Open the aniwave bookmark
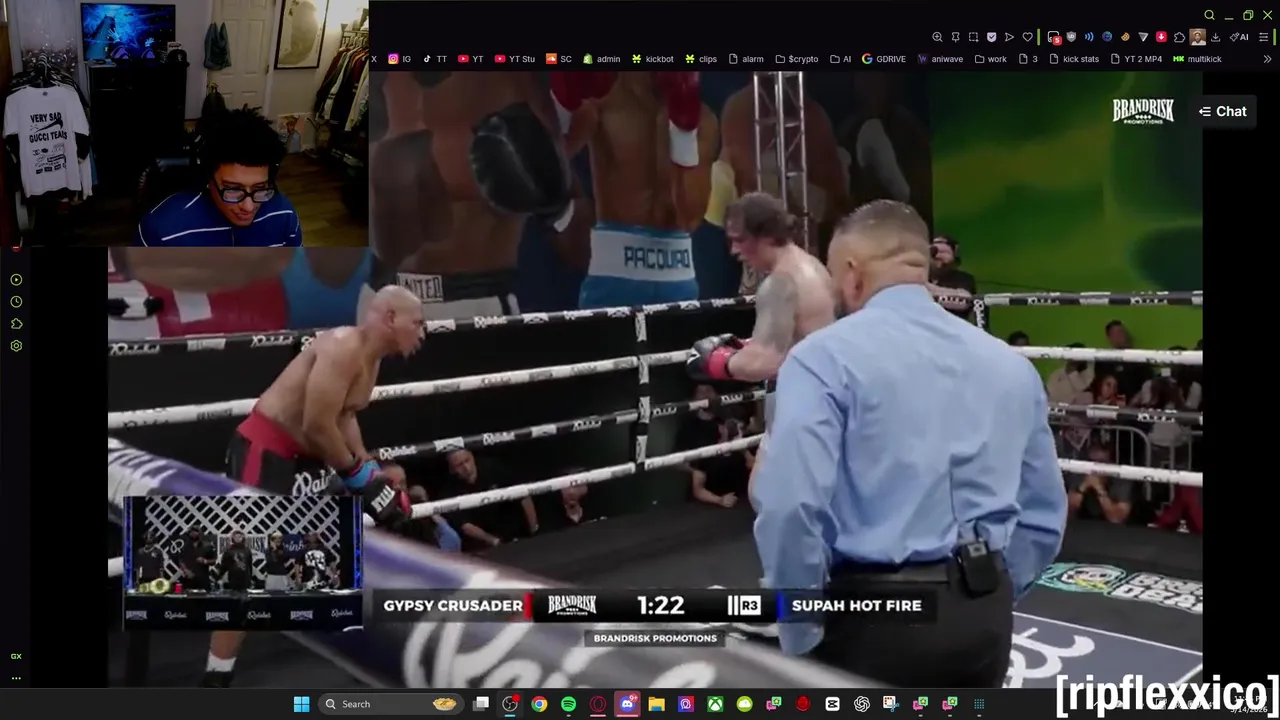The height and width of the screenshot is (720, 1280). [x=940, y=59]
